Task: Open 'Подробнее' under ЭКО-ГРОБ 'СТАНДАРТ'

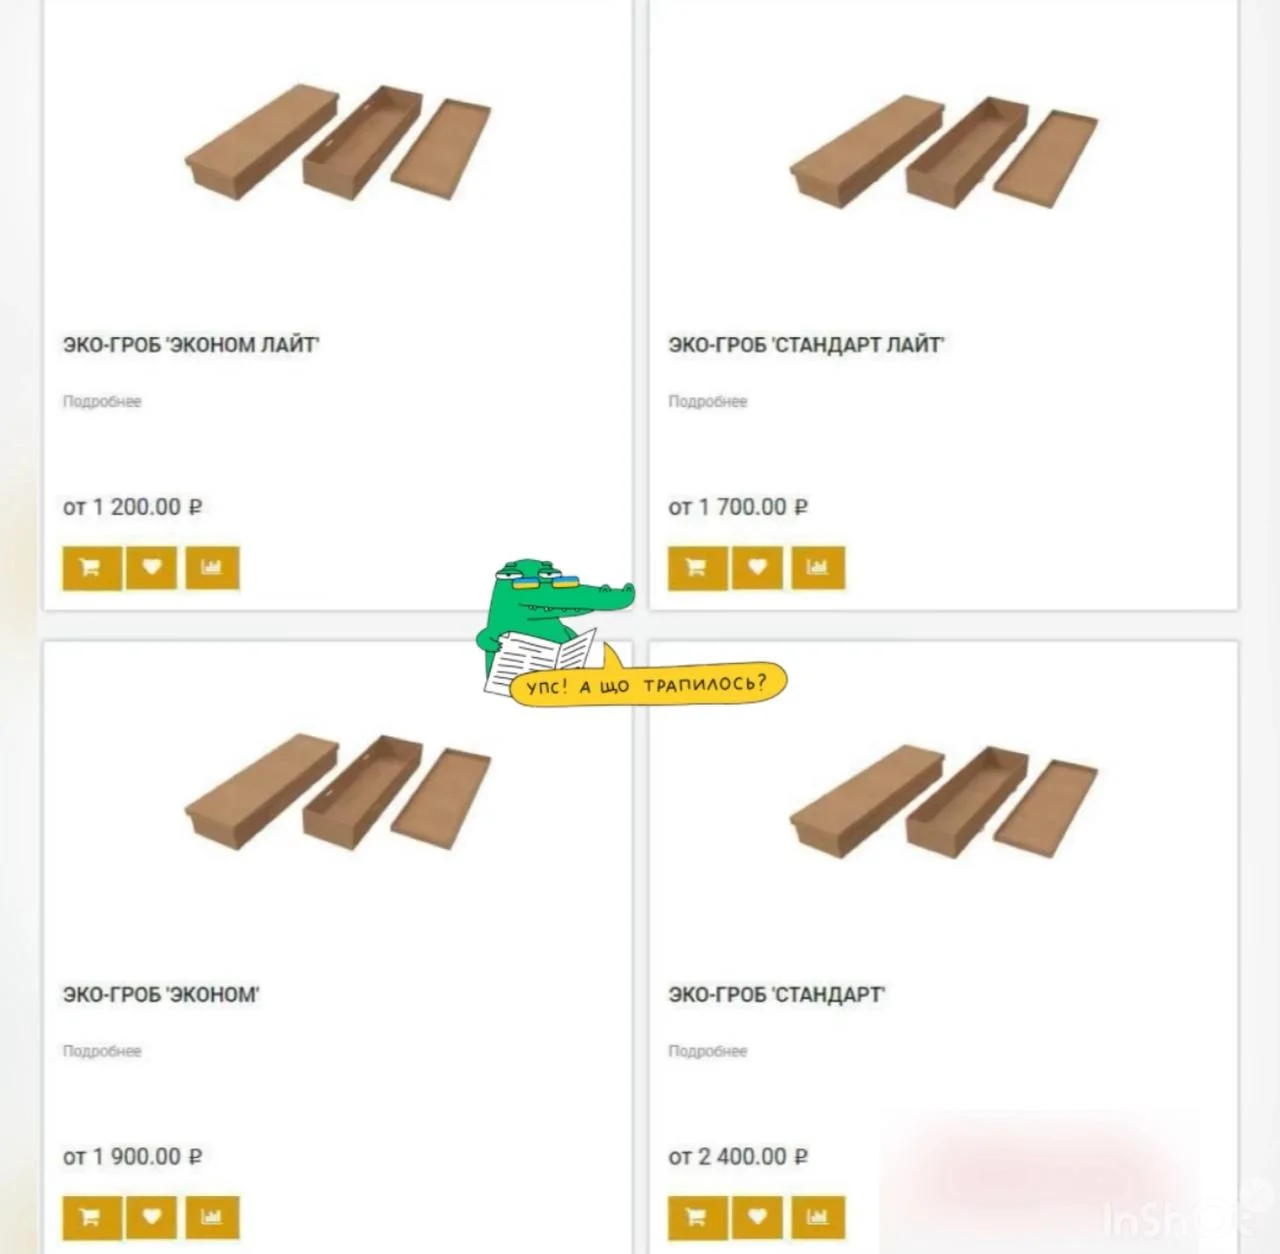Action: tap(708, 1051)
